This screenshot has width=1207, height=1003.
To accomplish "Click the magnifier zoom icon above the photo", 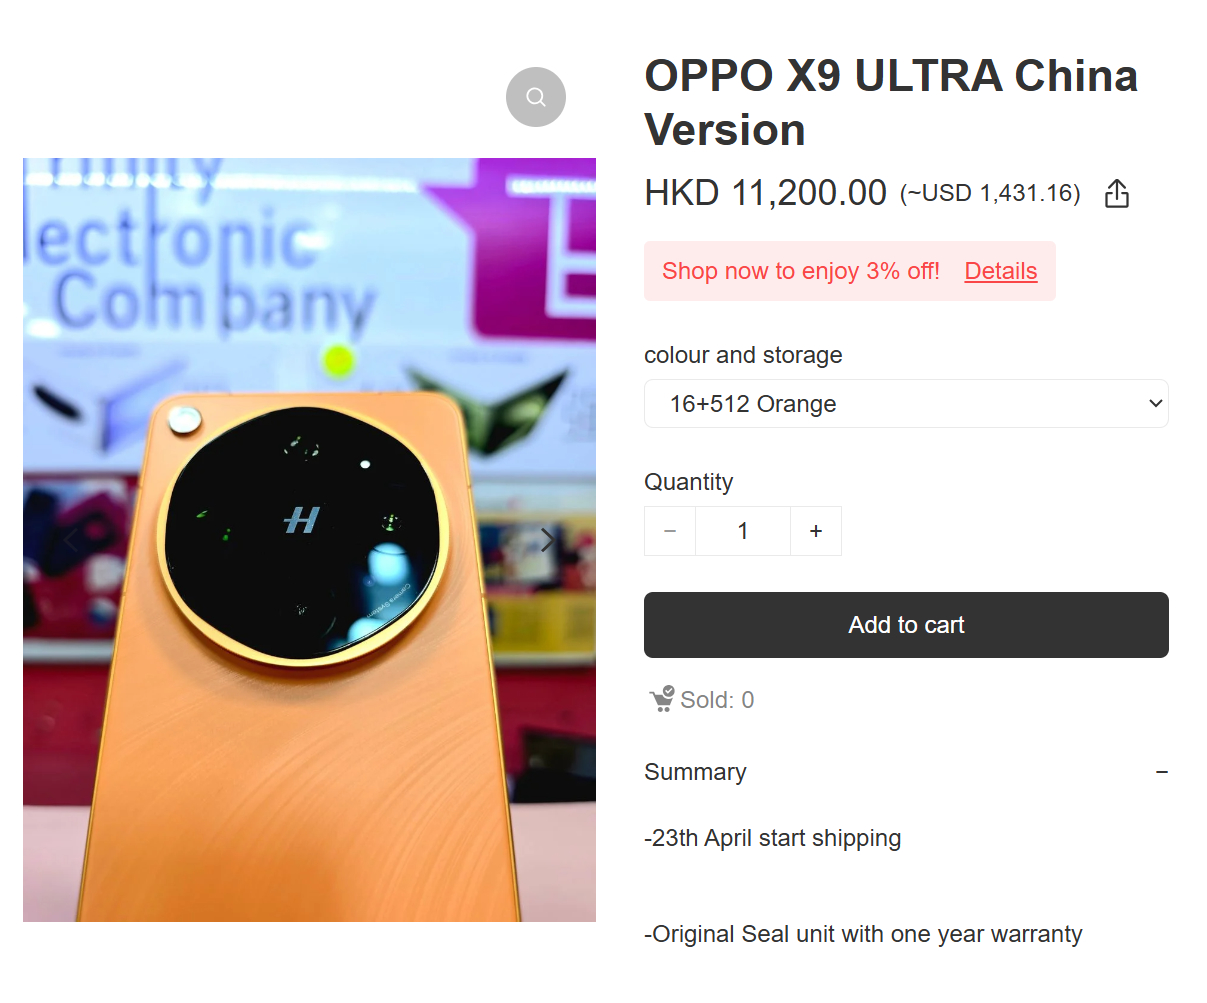I will [x=536, y=97].
